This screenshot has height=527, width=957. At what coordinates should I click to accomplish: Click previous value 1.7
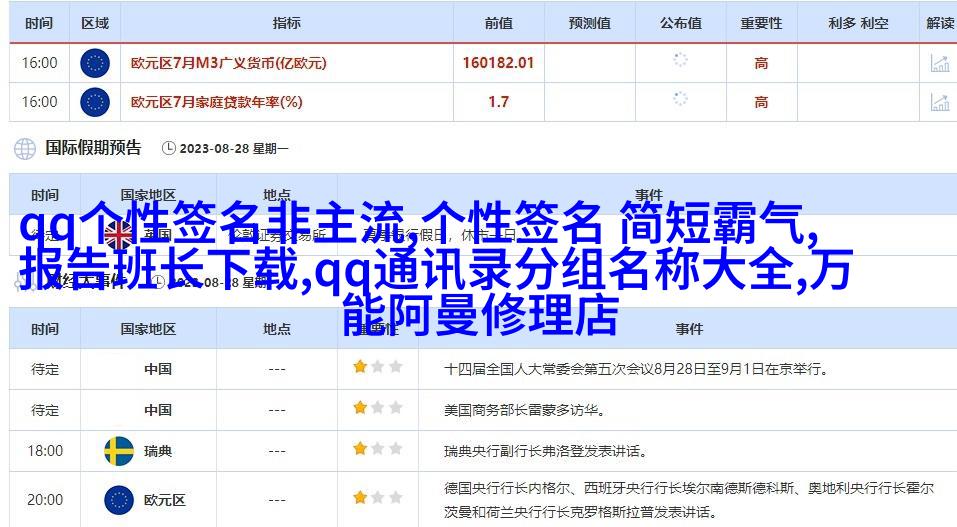pyautogui.click(x=498, y=102)
